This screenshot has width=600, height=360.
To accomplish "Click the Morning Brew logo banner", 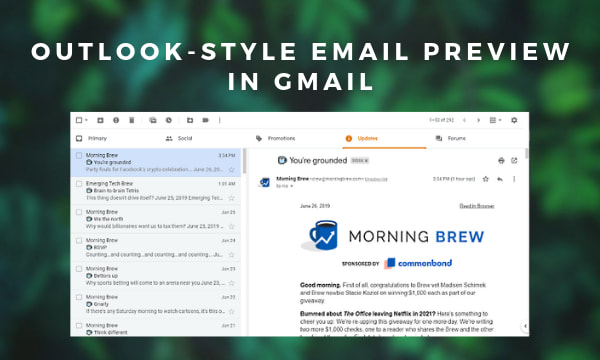I will [393, 236].
